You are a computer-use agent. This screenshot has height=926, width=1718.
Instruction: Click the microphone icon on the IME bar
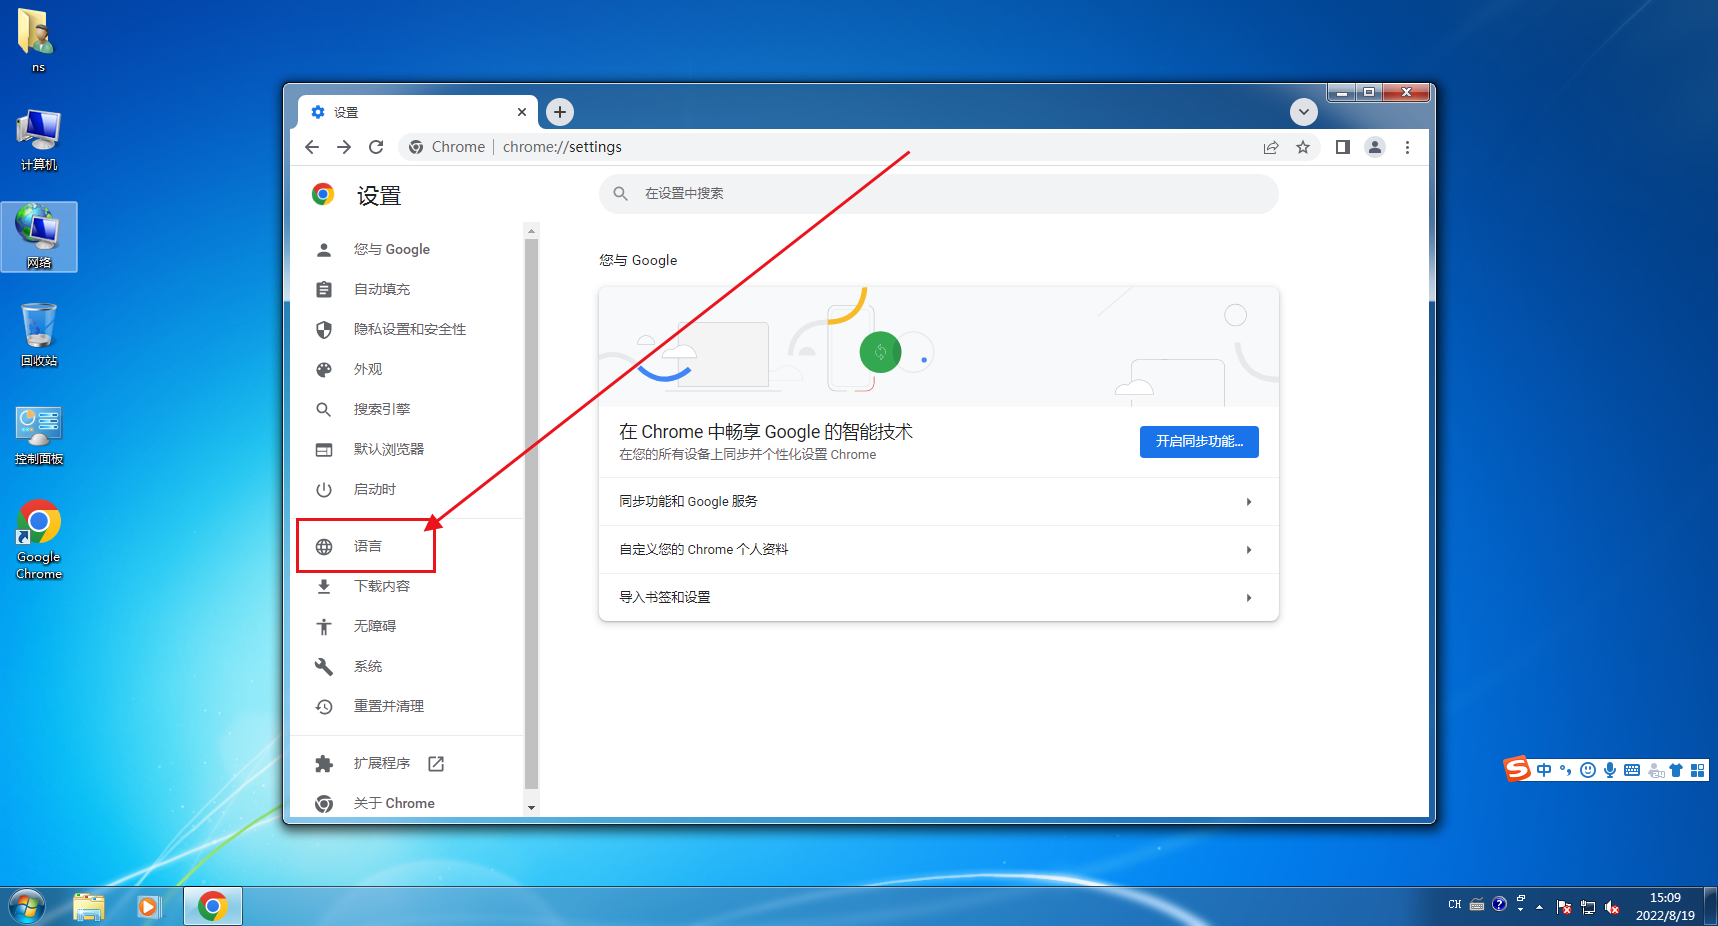point(1610,770)
